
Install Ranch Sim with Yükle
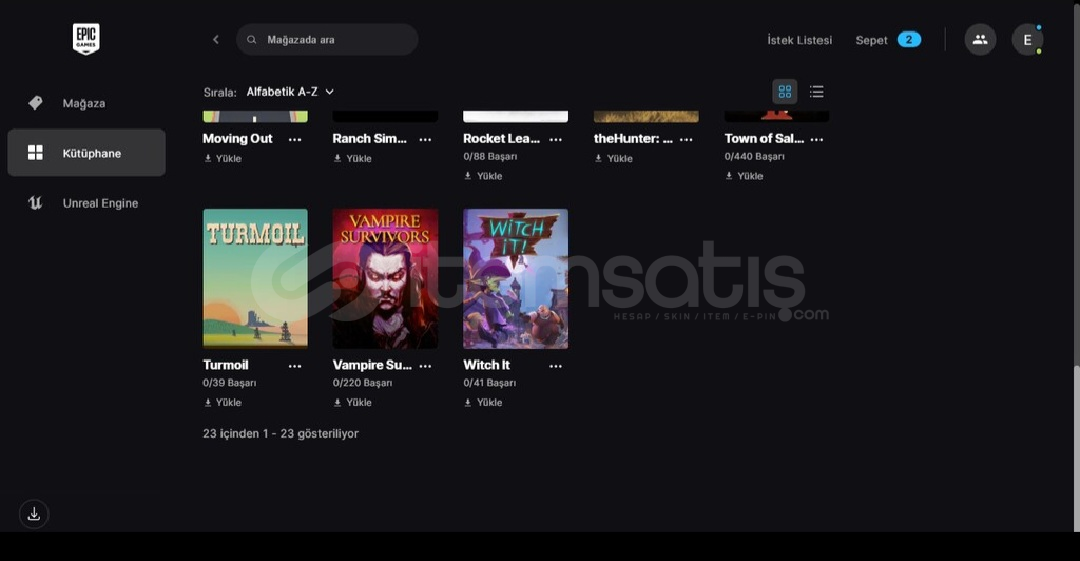[x=353, y=159]
